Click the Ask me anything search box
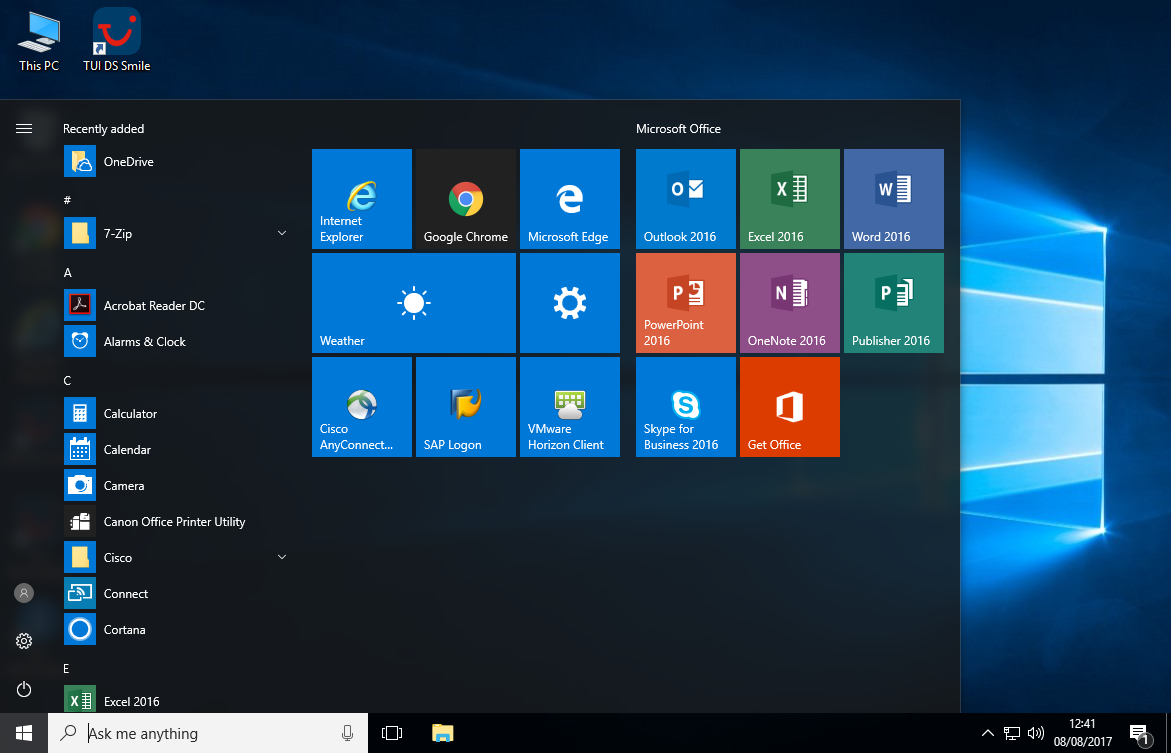This screenshot has width=1171, height=753. [x=208, y=733]
